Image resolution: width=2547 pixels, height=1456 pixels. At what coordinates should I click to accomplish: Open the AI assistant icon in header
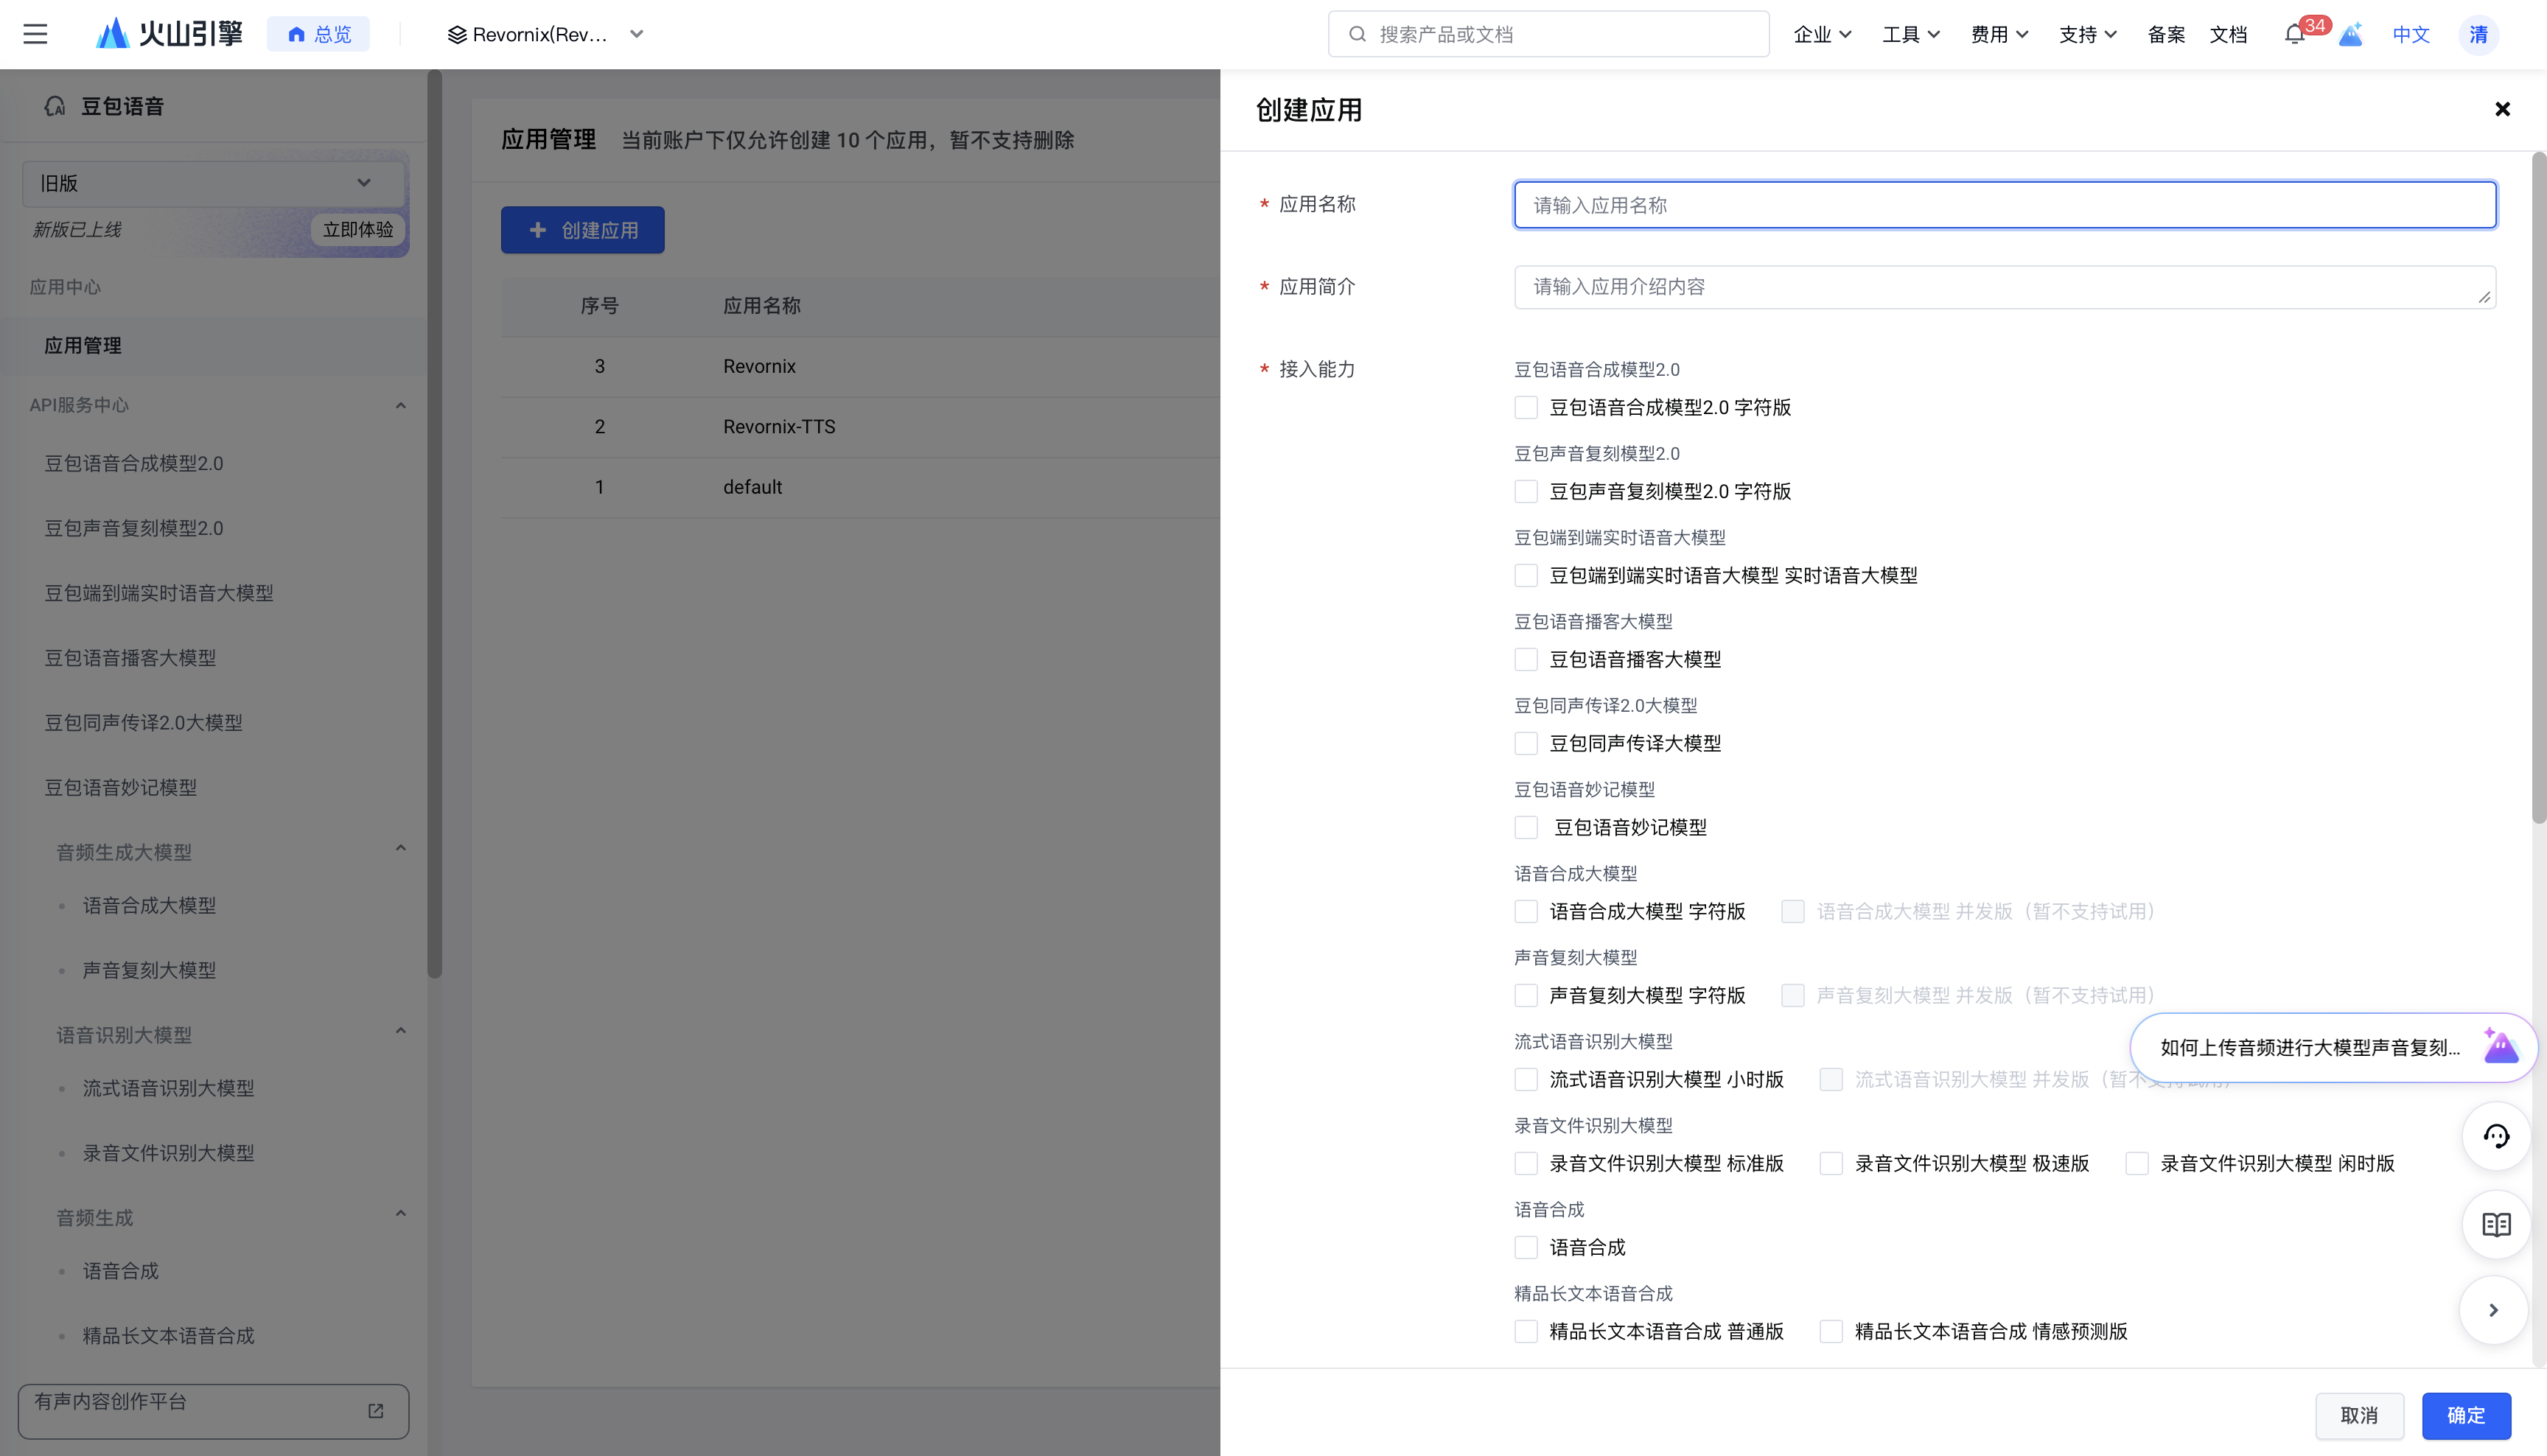[2350, 35]
